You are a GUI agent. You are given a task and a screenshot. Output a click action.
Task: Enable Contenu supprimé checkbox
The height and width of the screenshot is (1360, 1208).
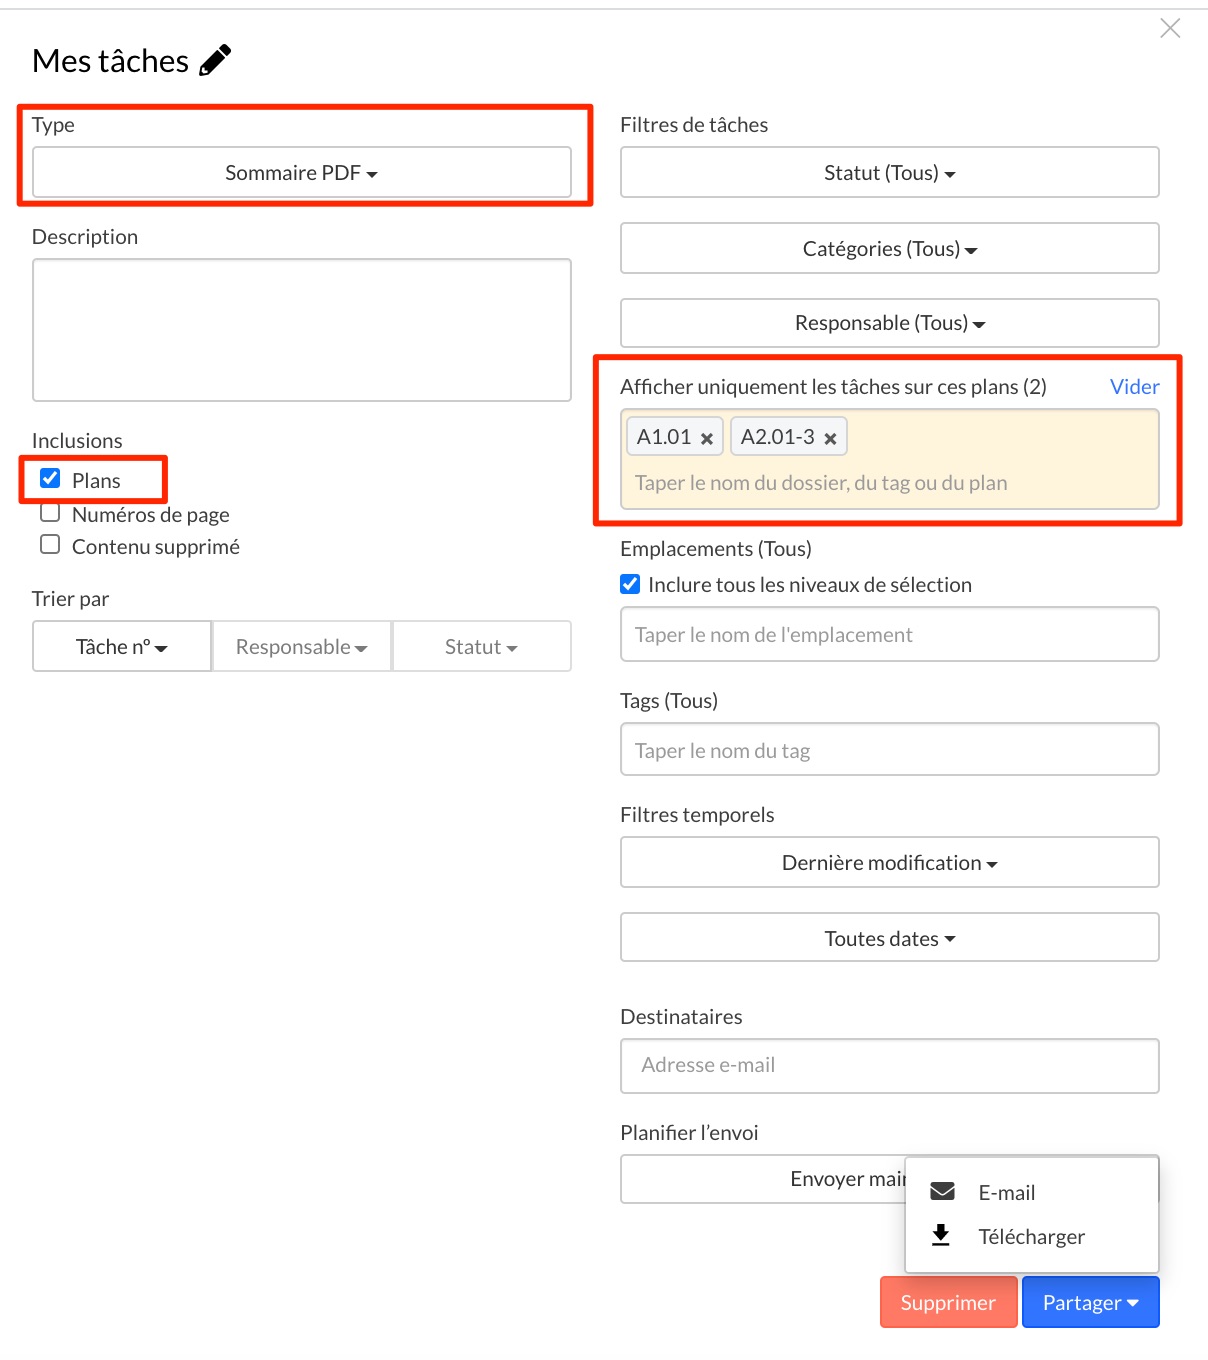50,545
